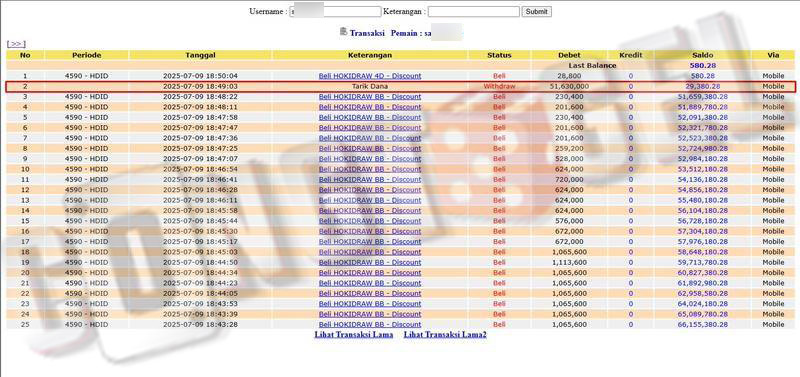The width and height of the screenshot is (800, 377).
Task: Select the highlighted Tarik Dana withdraw row
Action: coord(401,86)
